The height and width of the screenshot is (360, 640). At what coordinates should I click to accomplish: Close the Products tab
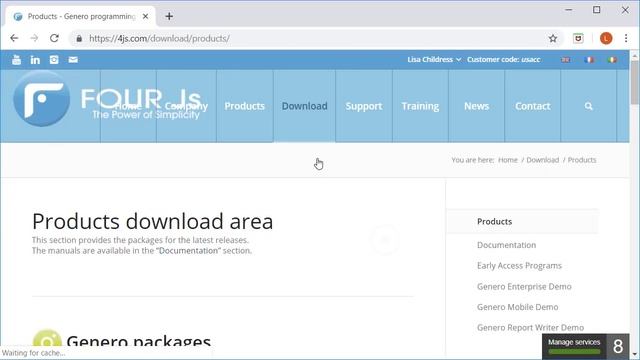[x=145, y=16]
